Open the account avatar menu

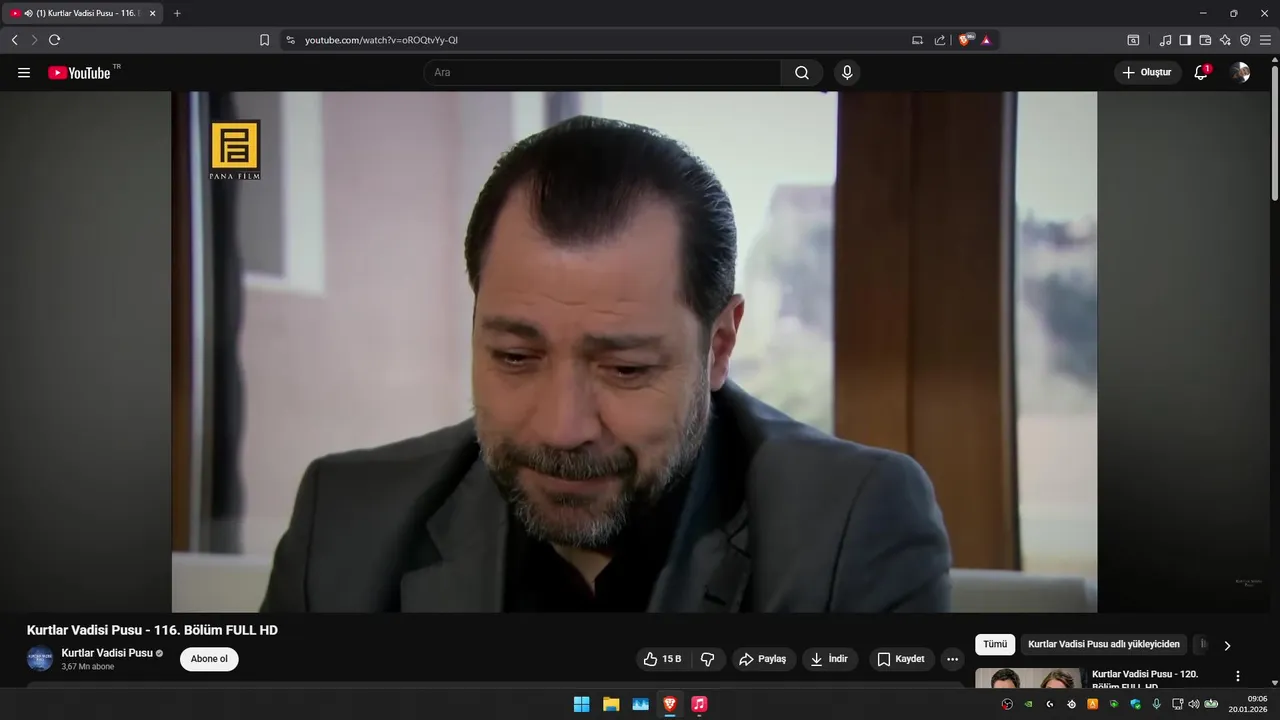coord(1240,72)
